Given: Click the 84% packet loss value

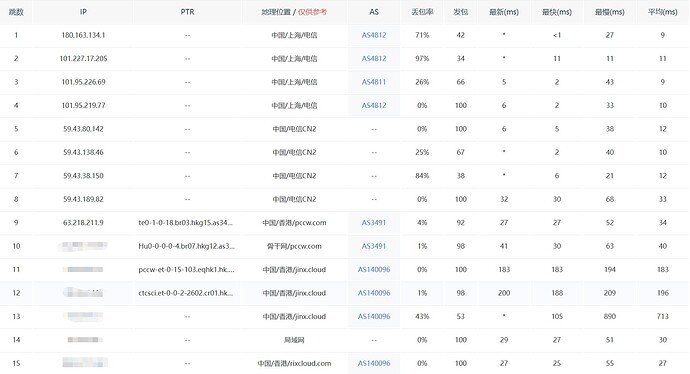Looking at the screenshot, I should click(422, 176).
